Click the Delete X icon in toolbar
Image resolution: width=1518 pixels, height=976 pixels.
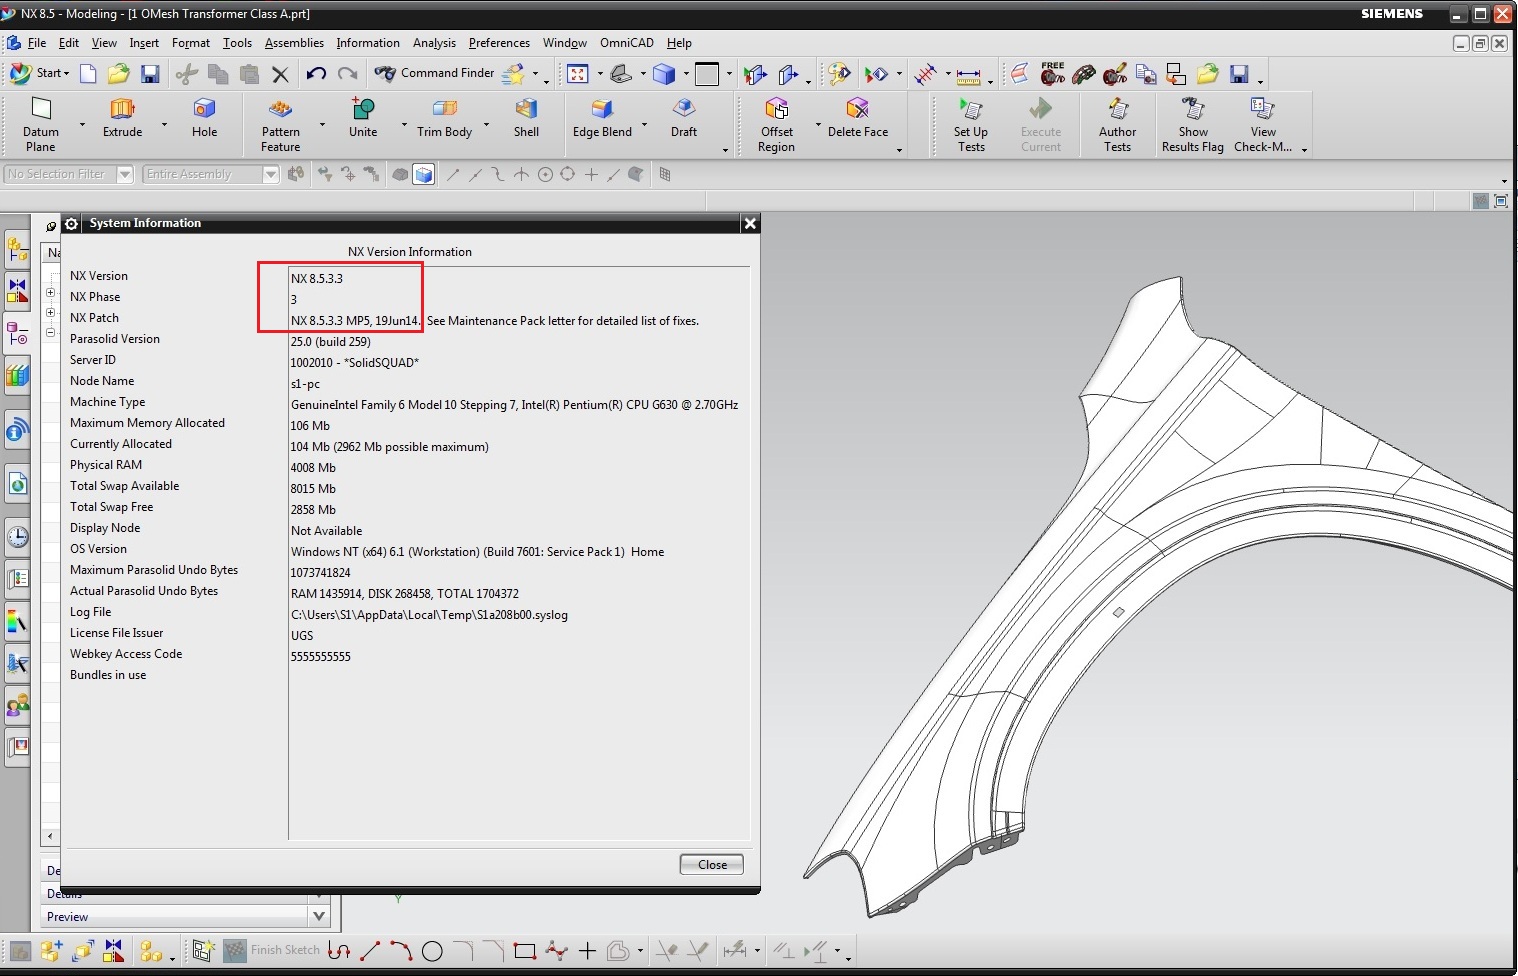coord(280,74)
